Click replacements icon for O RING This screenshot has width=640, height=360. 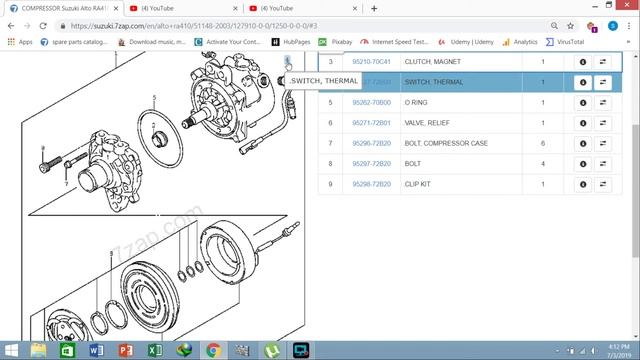point(603,103)
